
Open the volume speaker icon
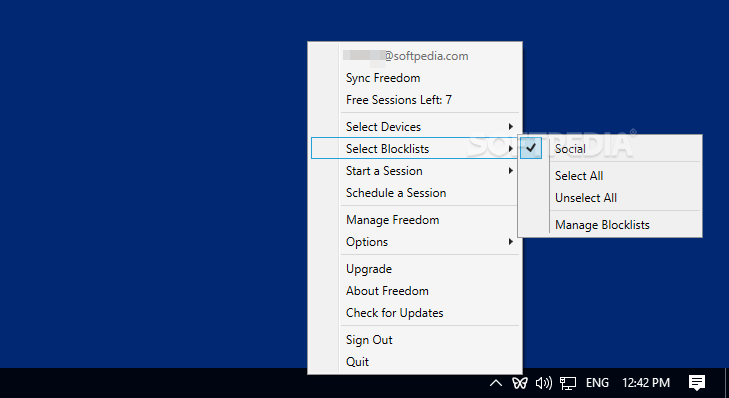(x=543, y=383)
